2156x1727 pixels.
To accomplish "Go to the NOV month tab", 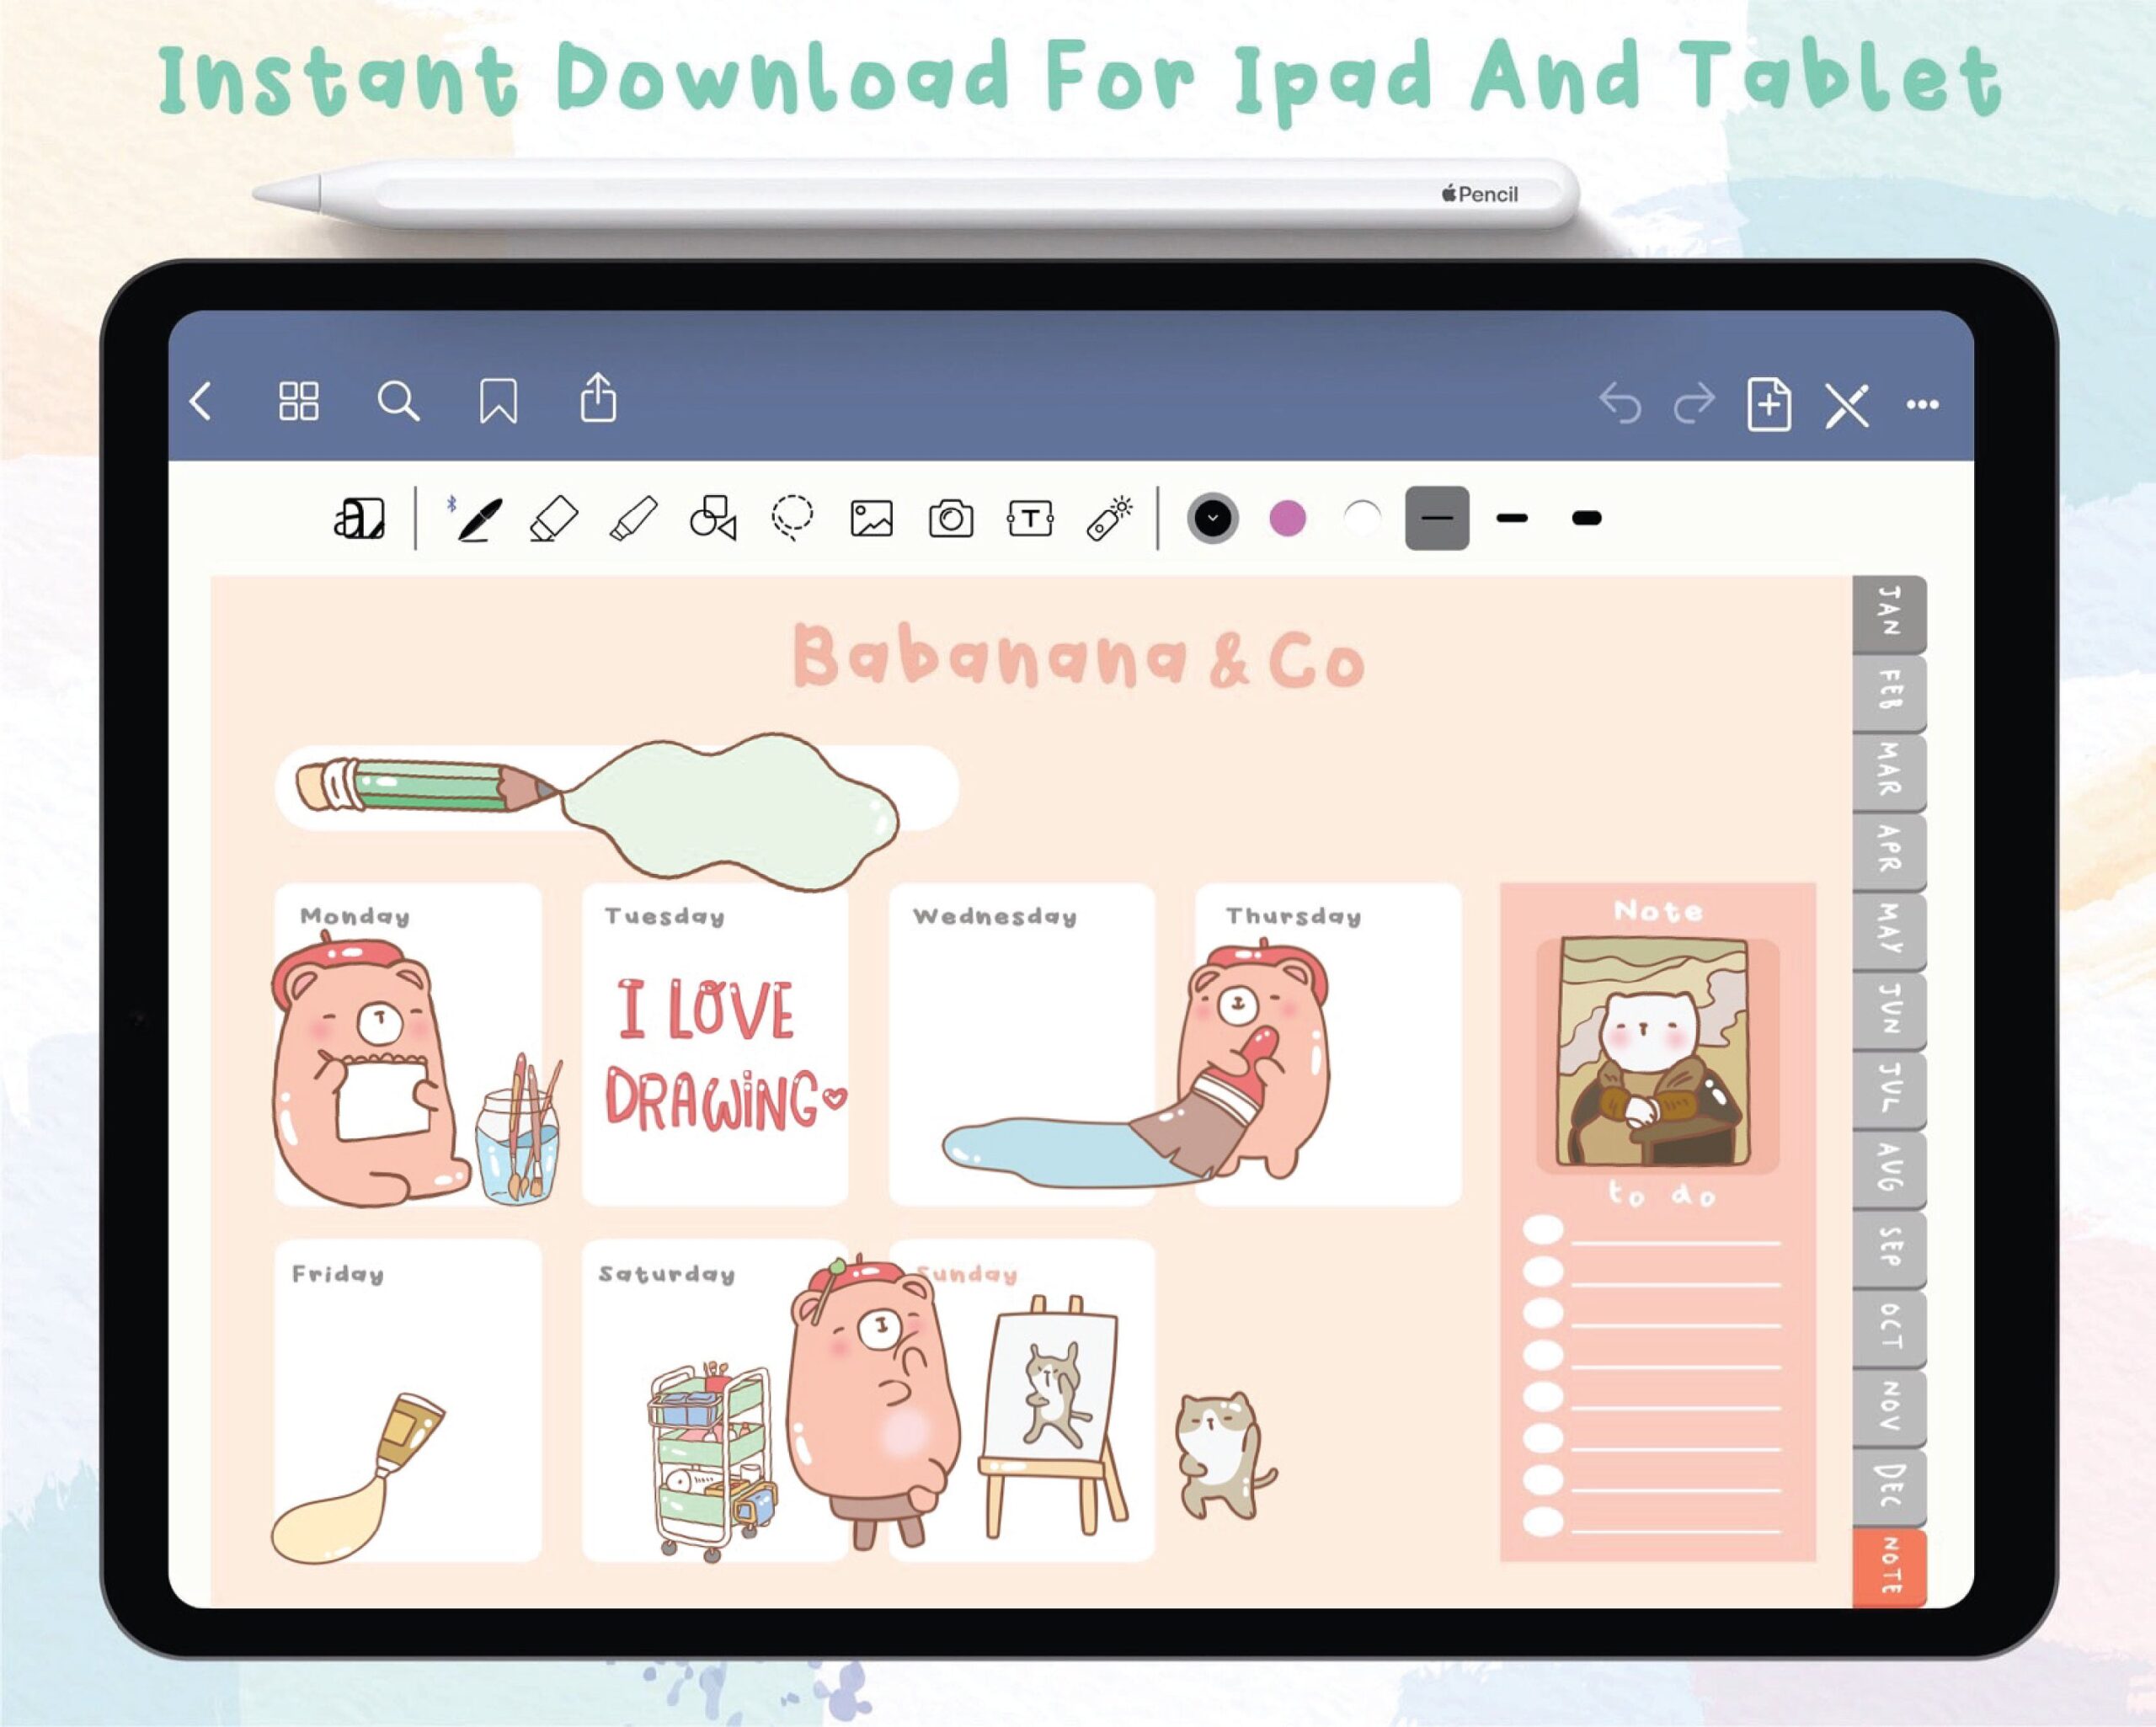I will pyautogui.click(x=1888, y=1408).
